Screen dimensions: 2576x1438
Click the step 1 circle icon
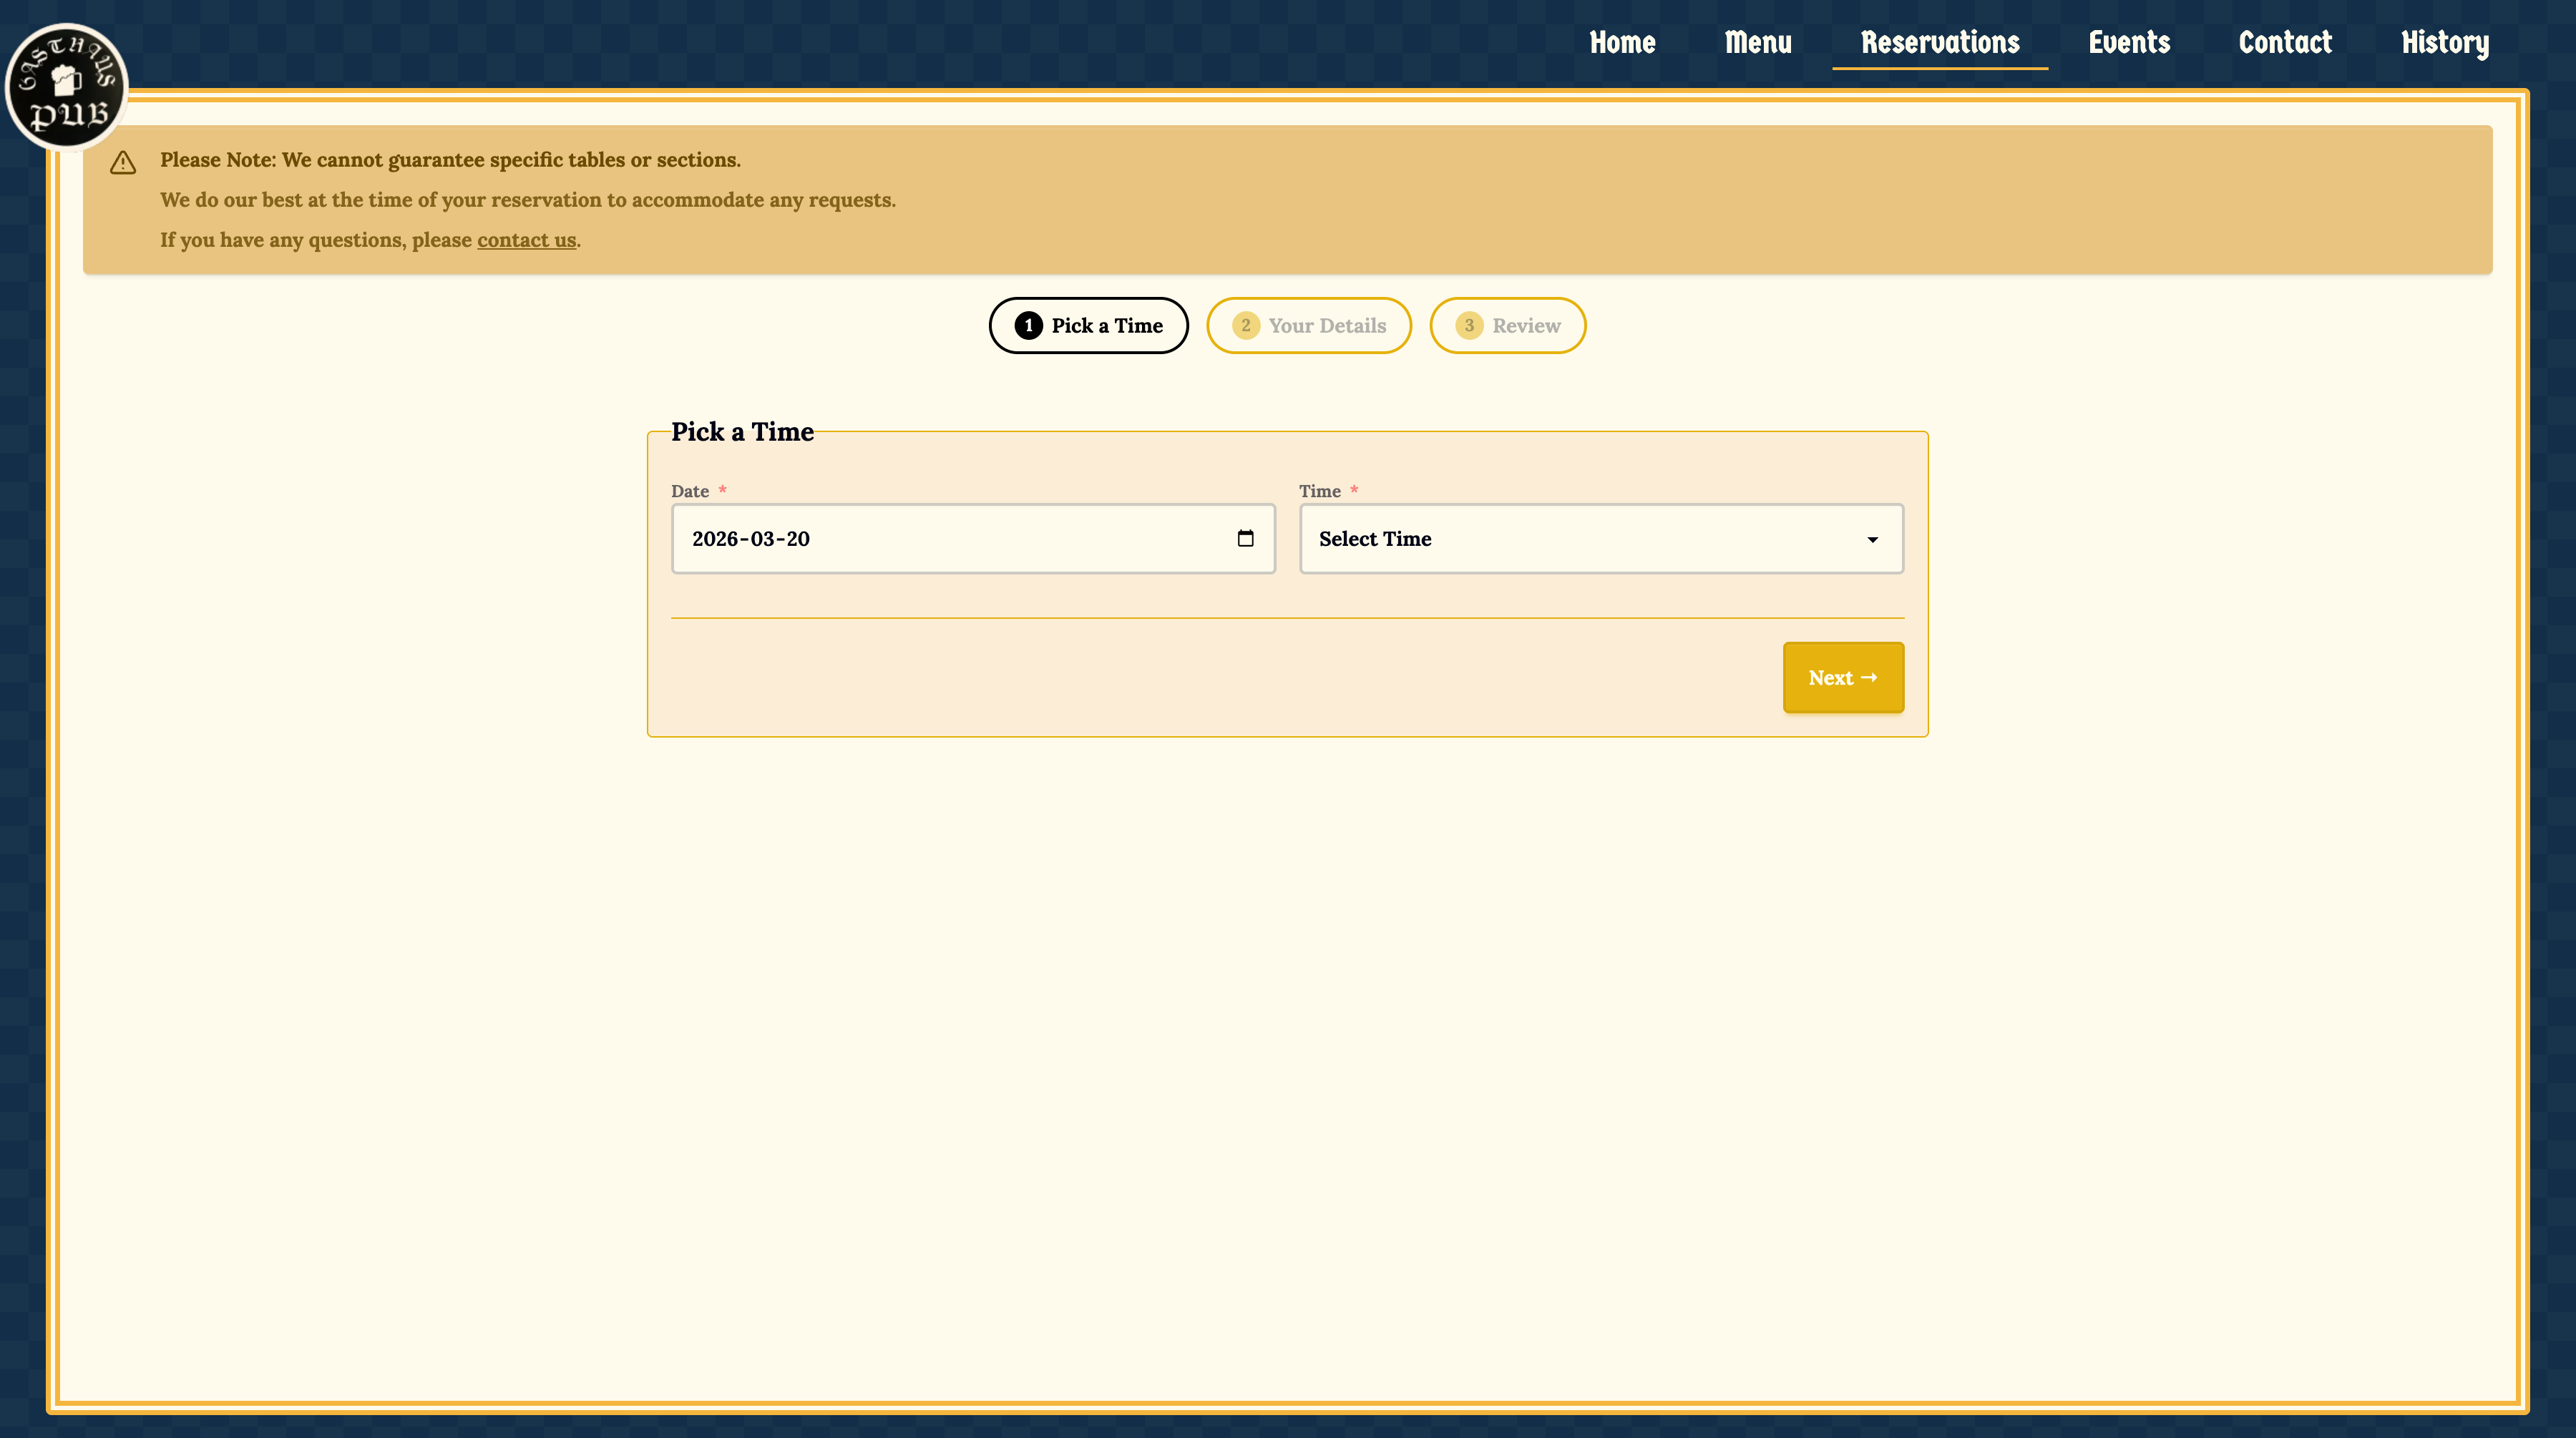(x=1029, y=325)
